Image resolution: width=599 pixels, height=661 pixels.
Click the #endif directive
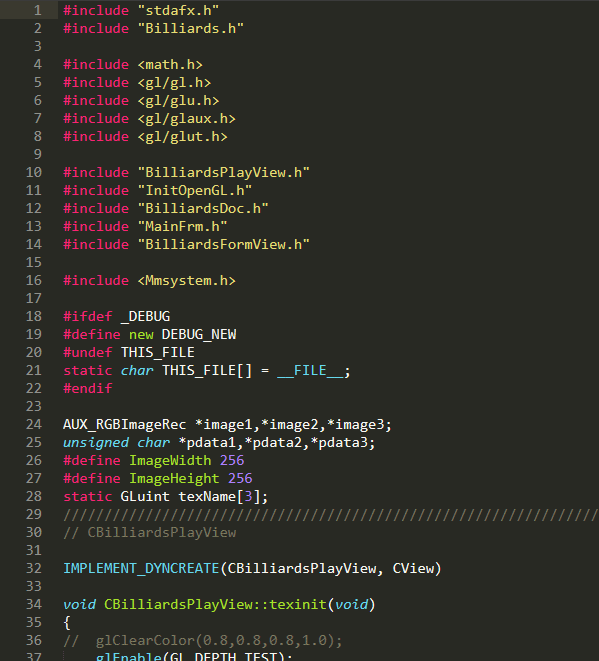pyautogui.click(x=88, y=388)
